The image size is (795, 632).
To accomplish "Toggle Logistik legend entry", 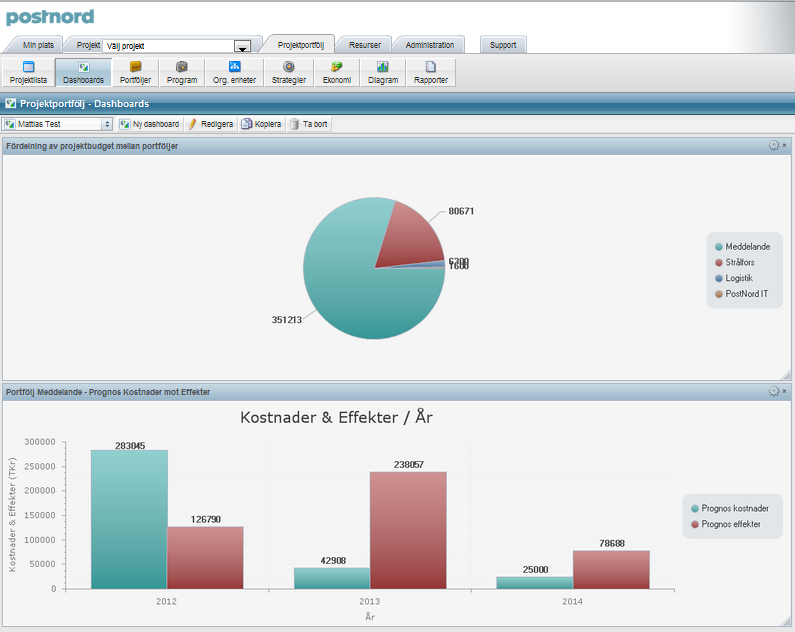I will coord(734,278).
